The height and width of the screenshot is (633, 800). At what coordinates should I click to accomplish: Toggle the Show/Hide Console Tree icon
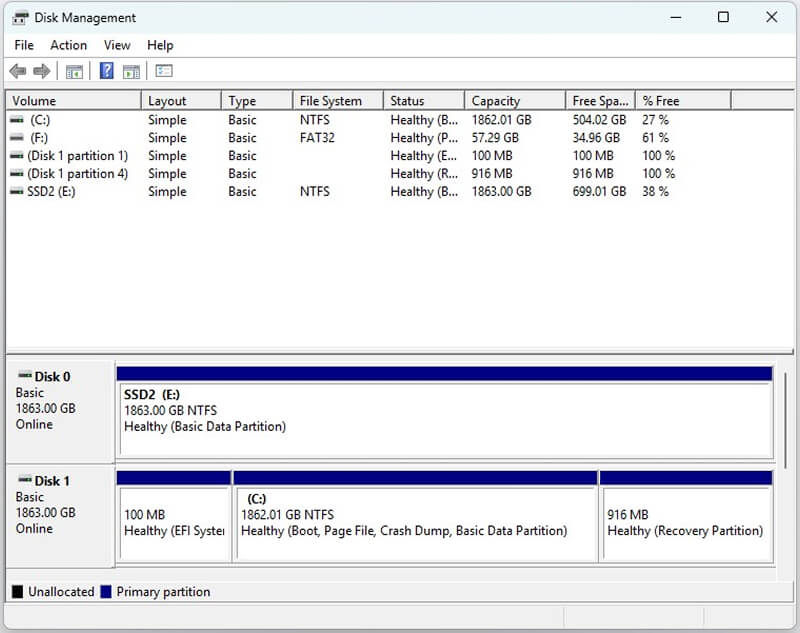(x=74, y=71)
